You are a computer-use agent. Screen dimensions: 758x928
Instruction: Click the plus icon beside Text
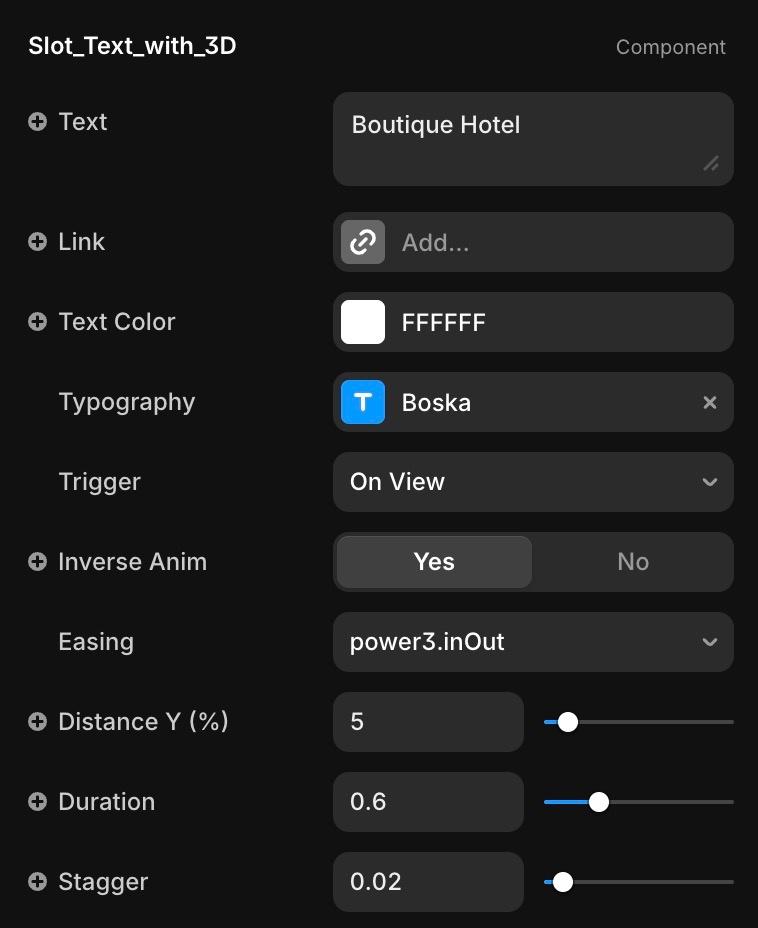click(38, 122)
